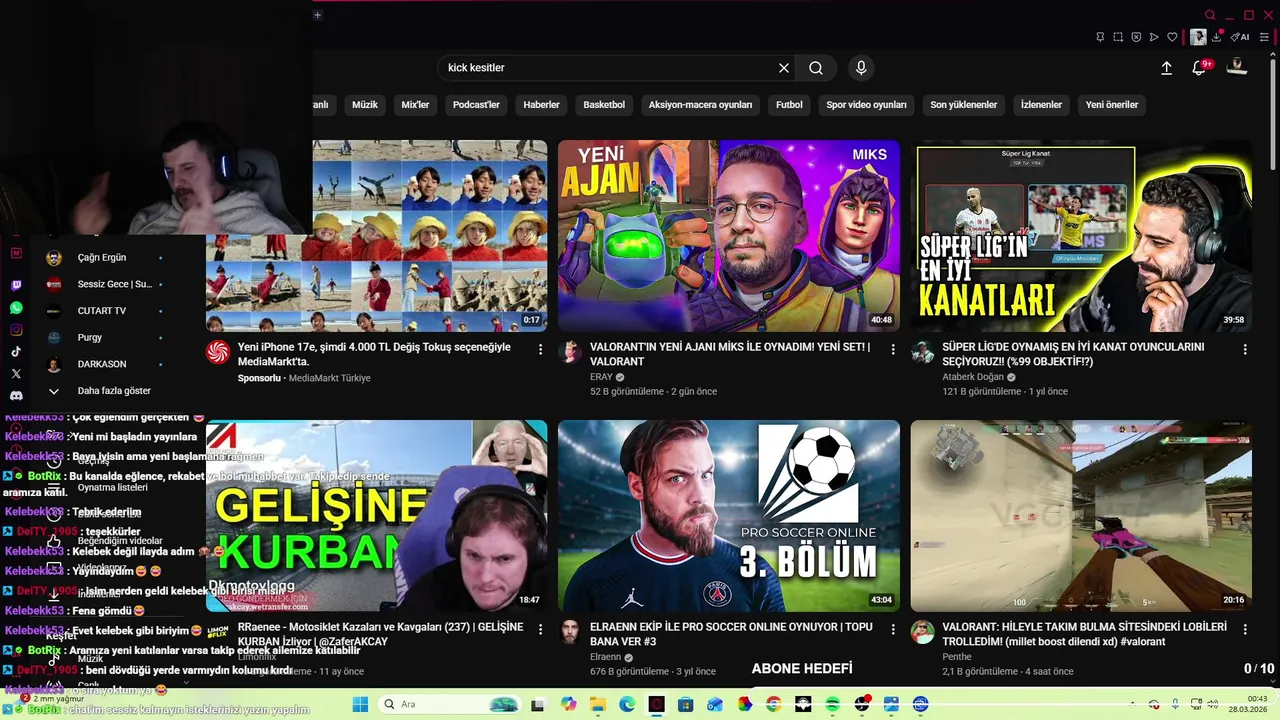Open Penthe channel name link
This screenshot has width=1280, height=720.
958,657
